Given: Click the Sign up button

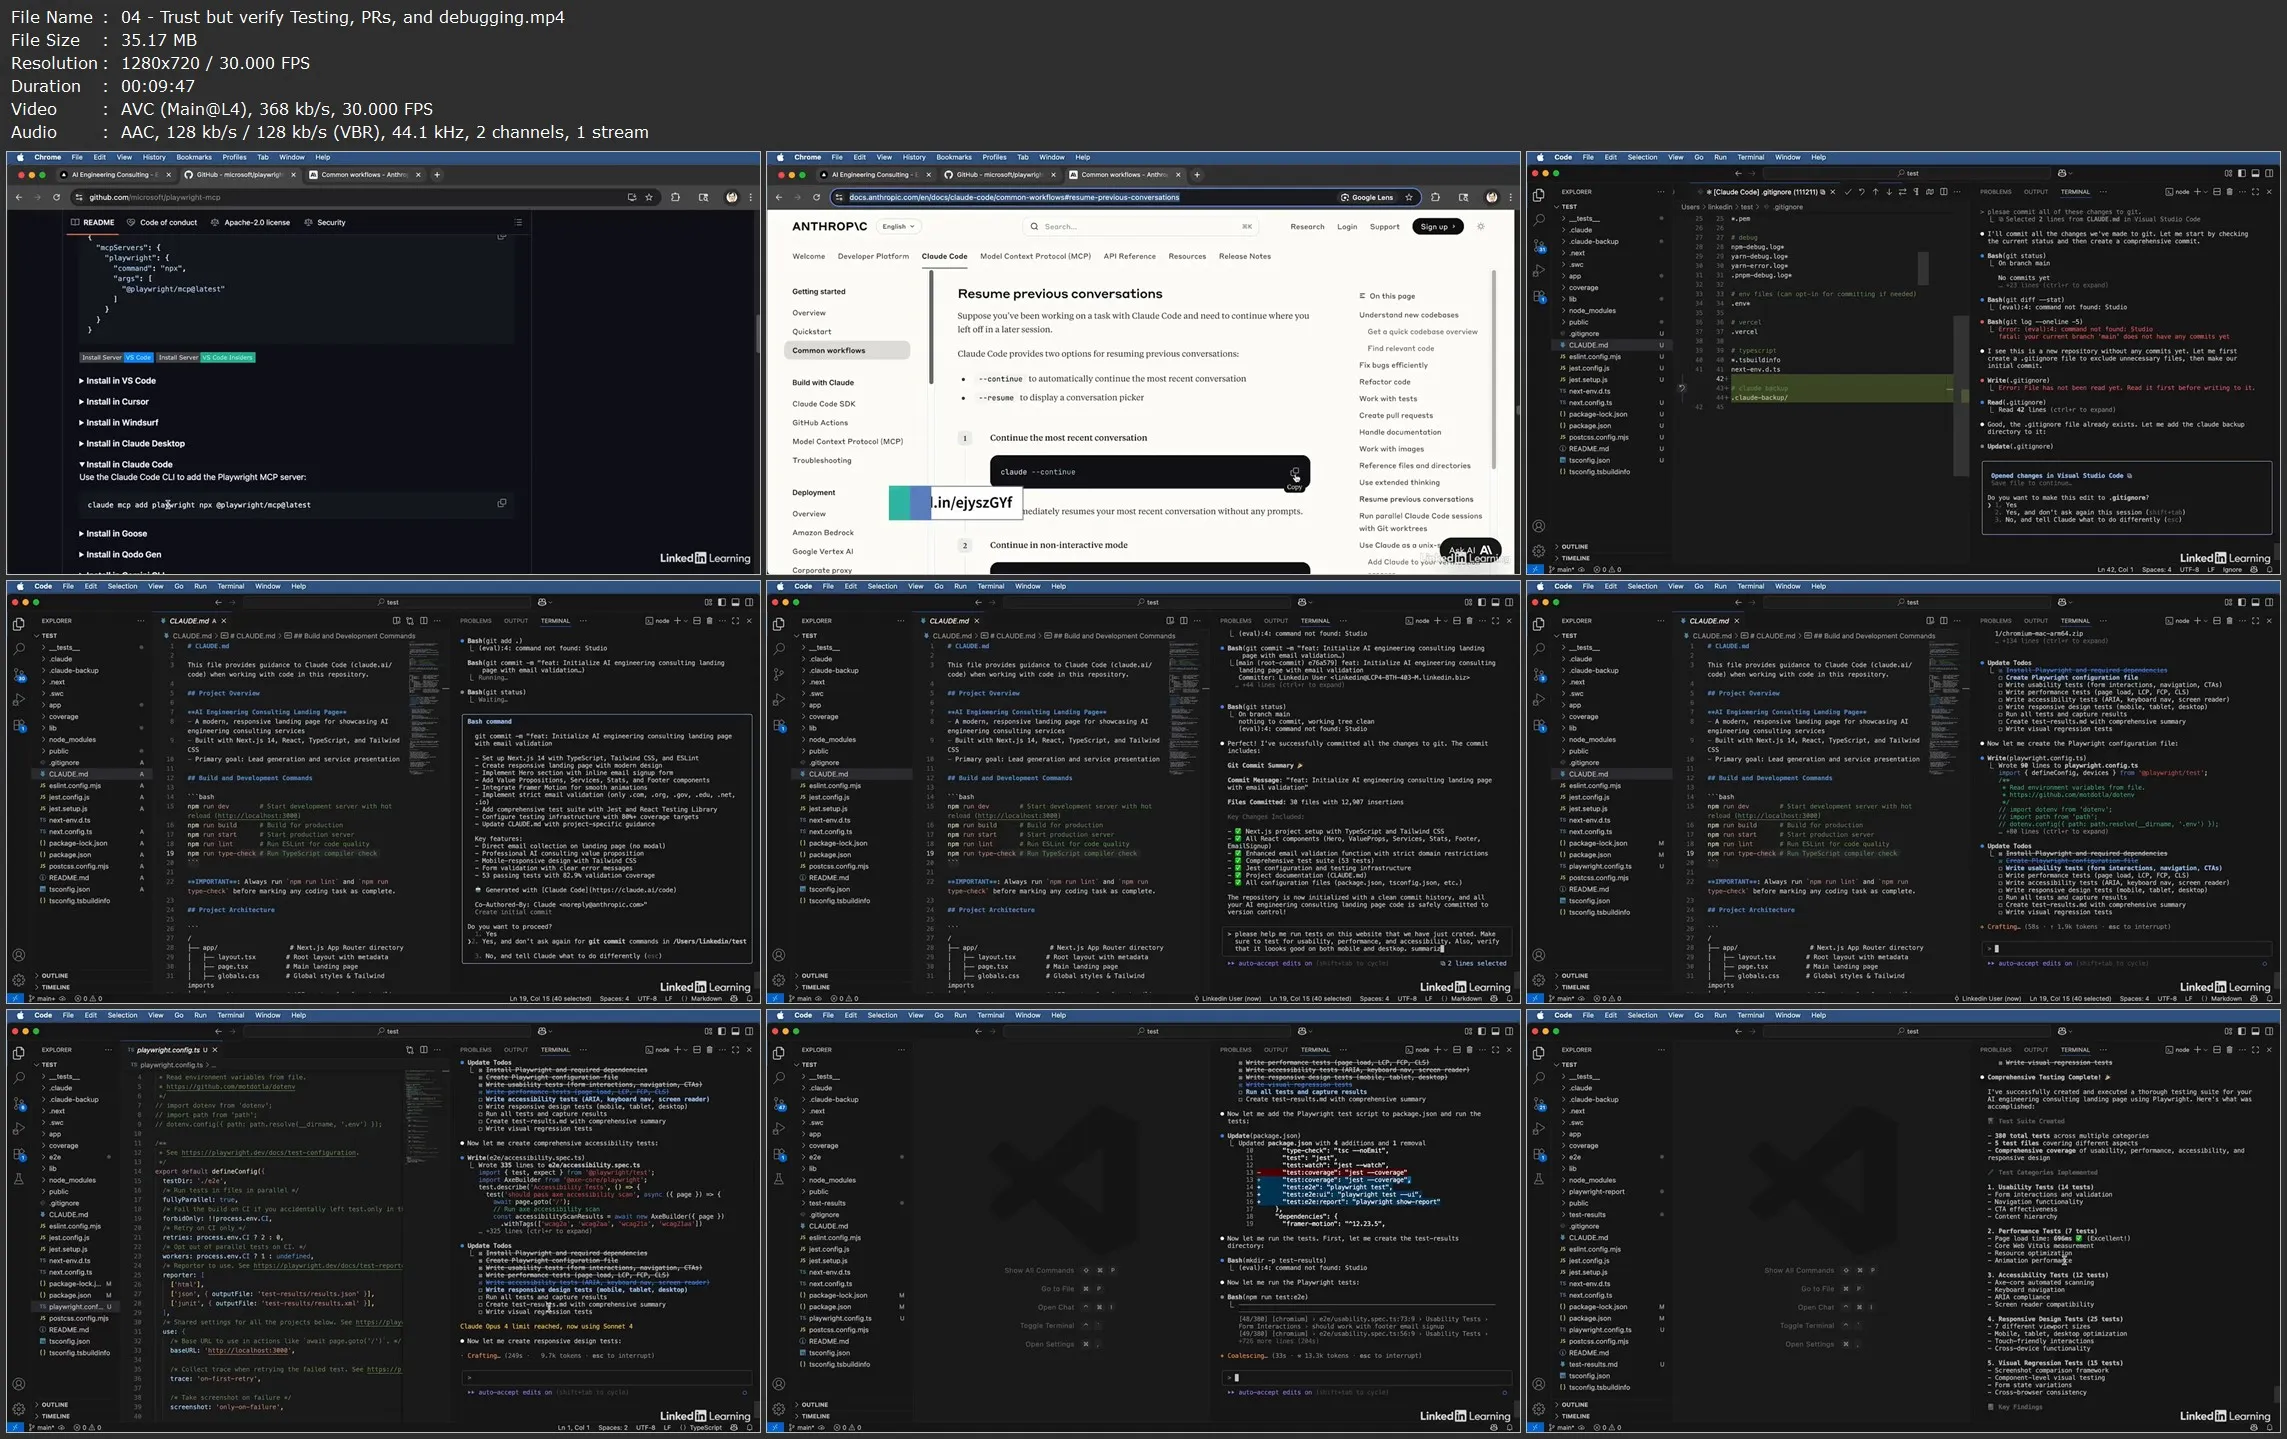Looking at the screenshot, I should (x=1437, y=226).
